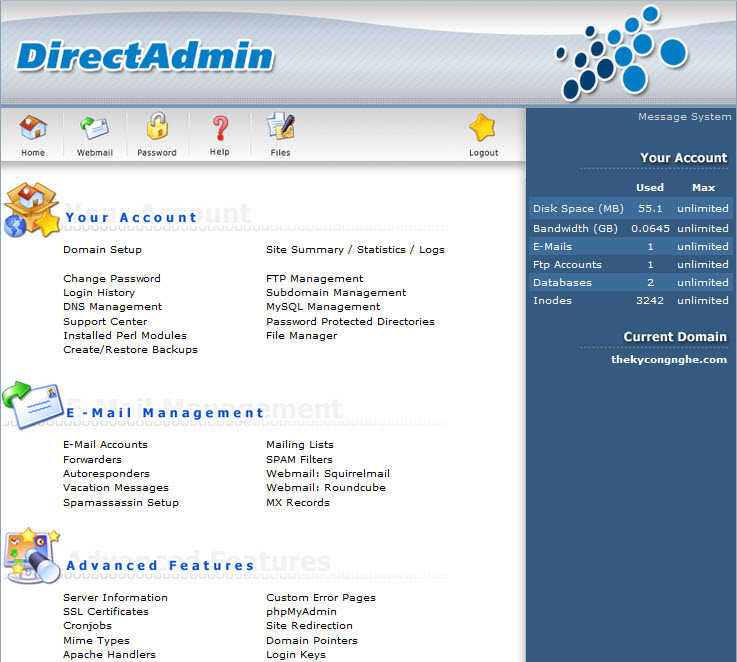The height and width of the screenshot is (662, 737).
Task: Click the Password padlock icon
Action: [x=157, y=126]
